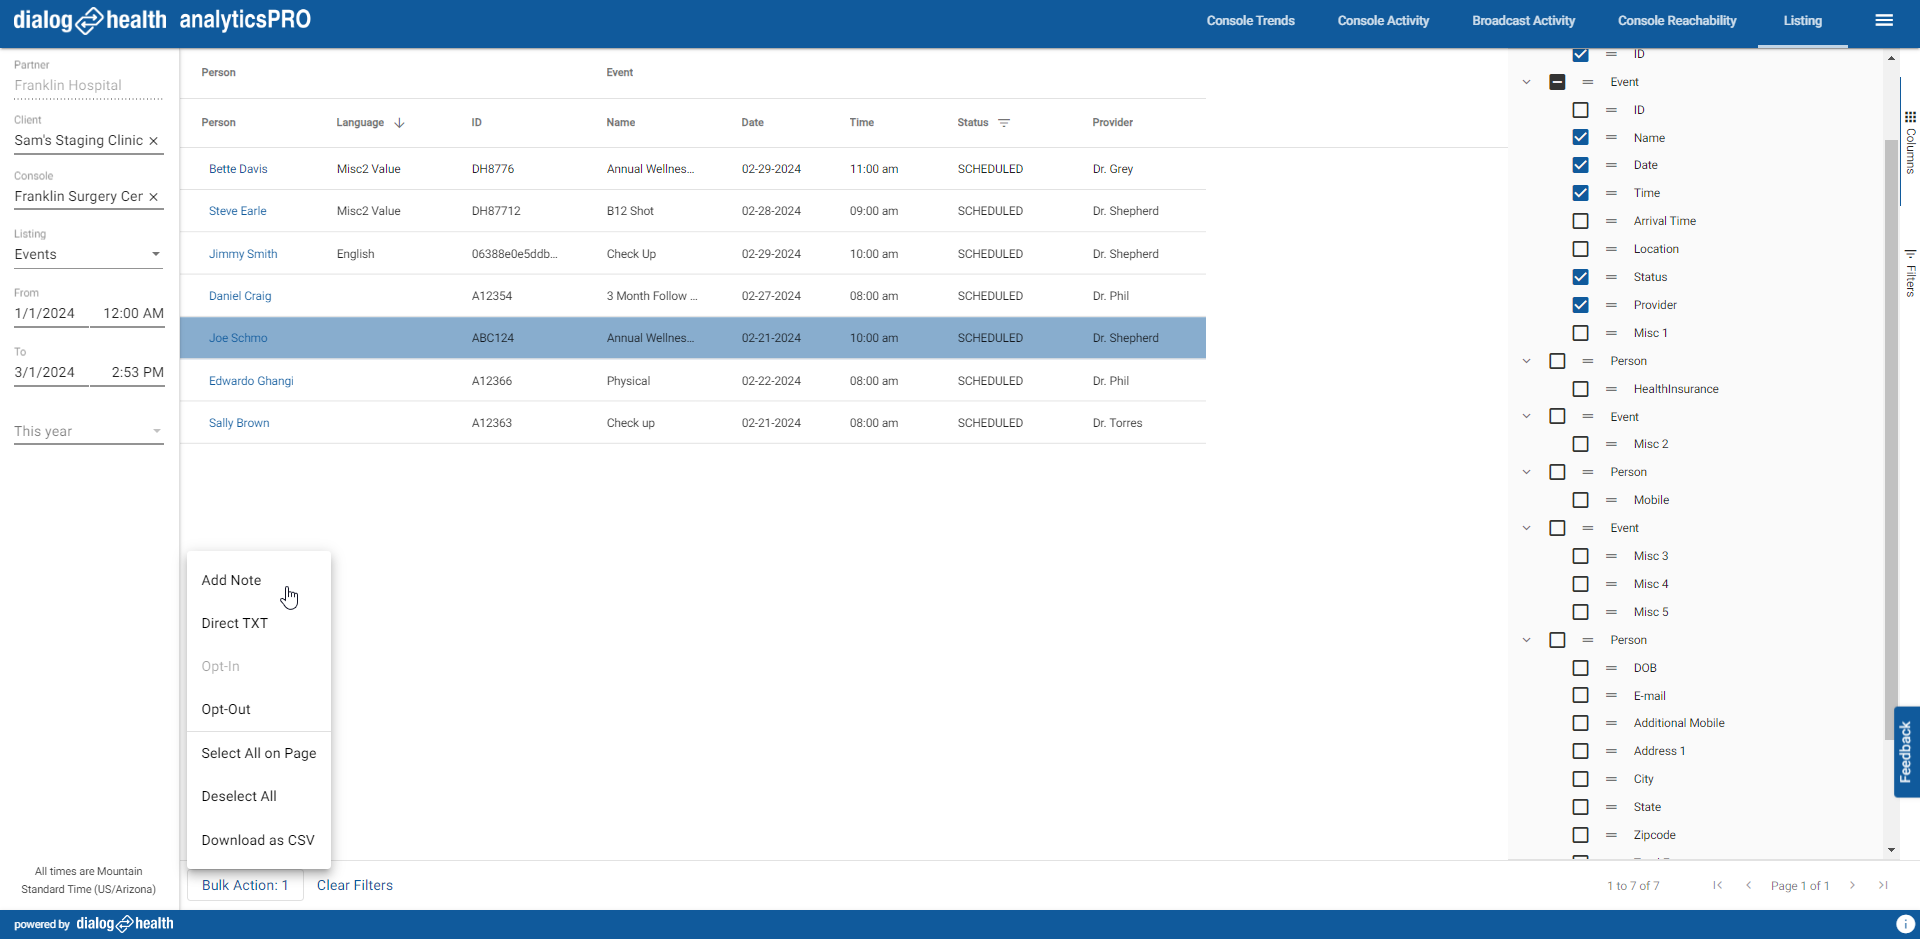Uncheck the Provider column checkbox
Screen dimensions: 1920x939
click(1580, 305)
